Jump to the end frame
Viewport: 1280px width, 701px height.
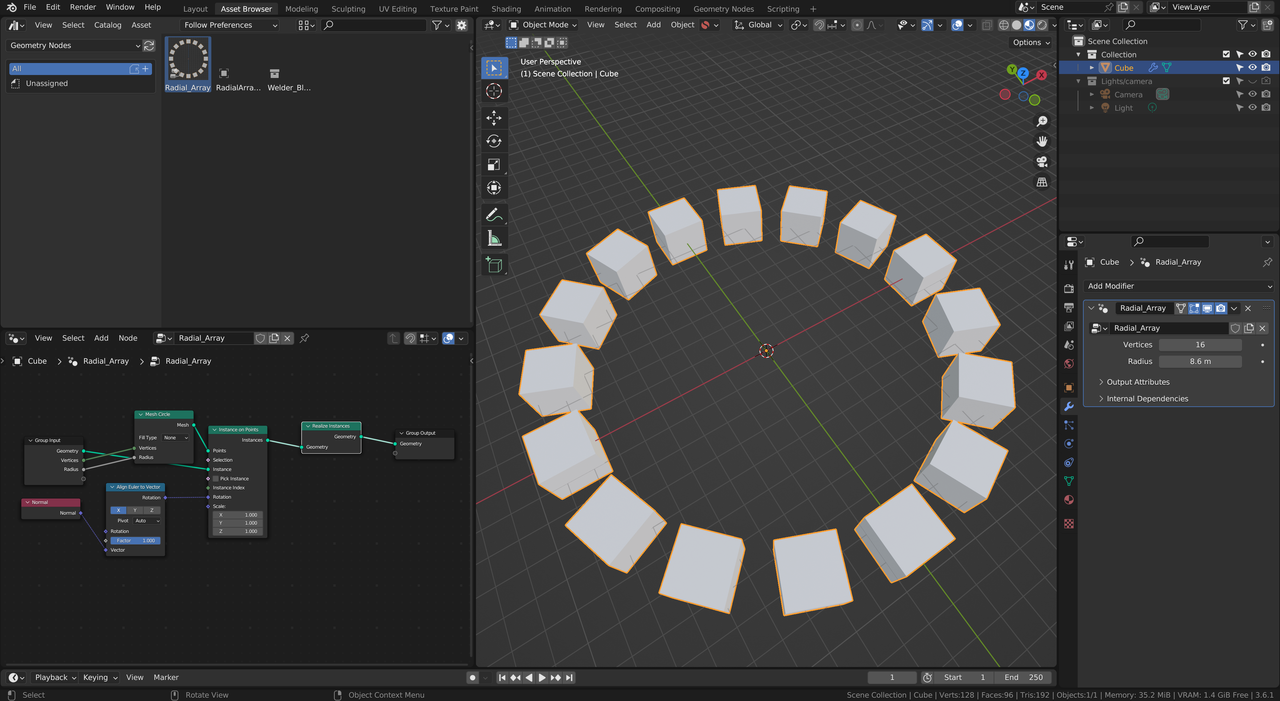pos(569,678)
